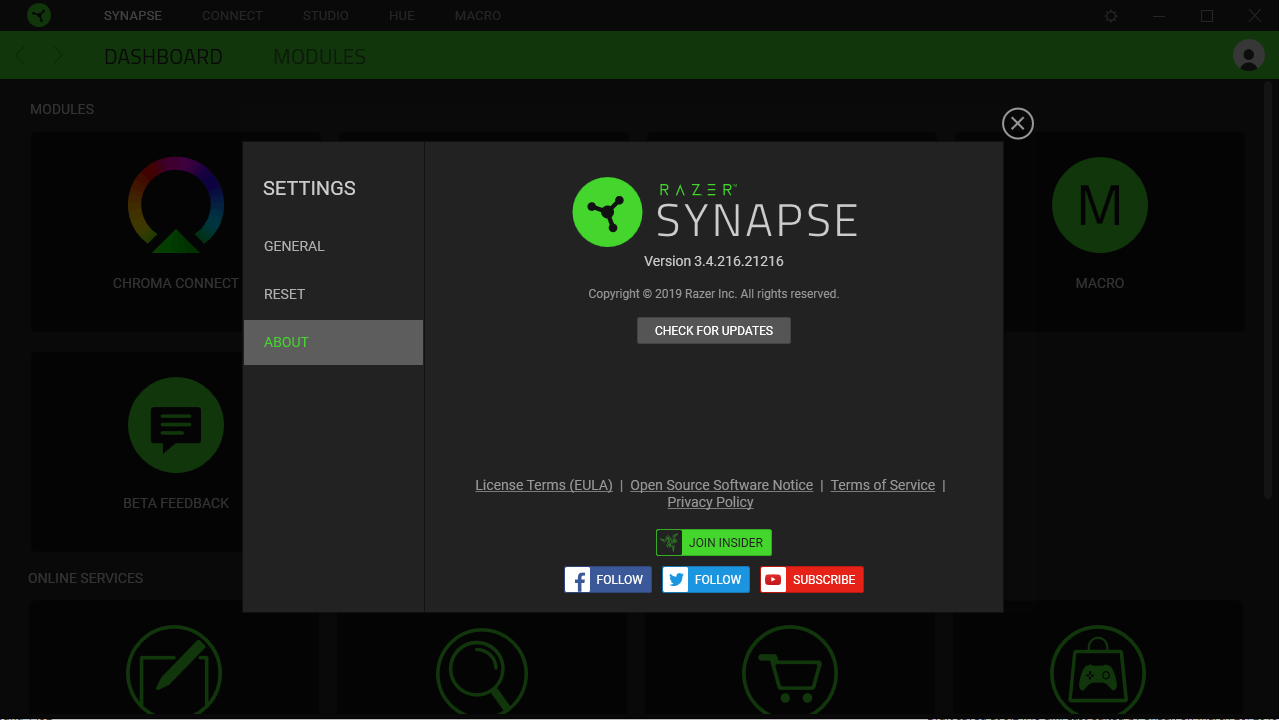Screen dimensions: 1279x720
Task: Click the user profile avatar icon
Action: [1249, 55]
